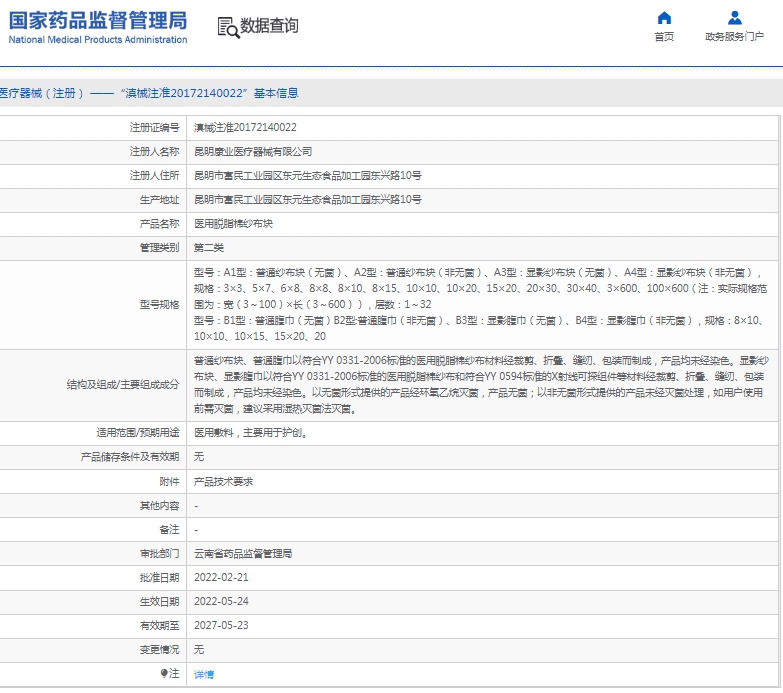
Task: Click product name 医用脱脂棉纱布块
Action: tap(233, 224)
